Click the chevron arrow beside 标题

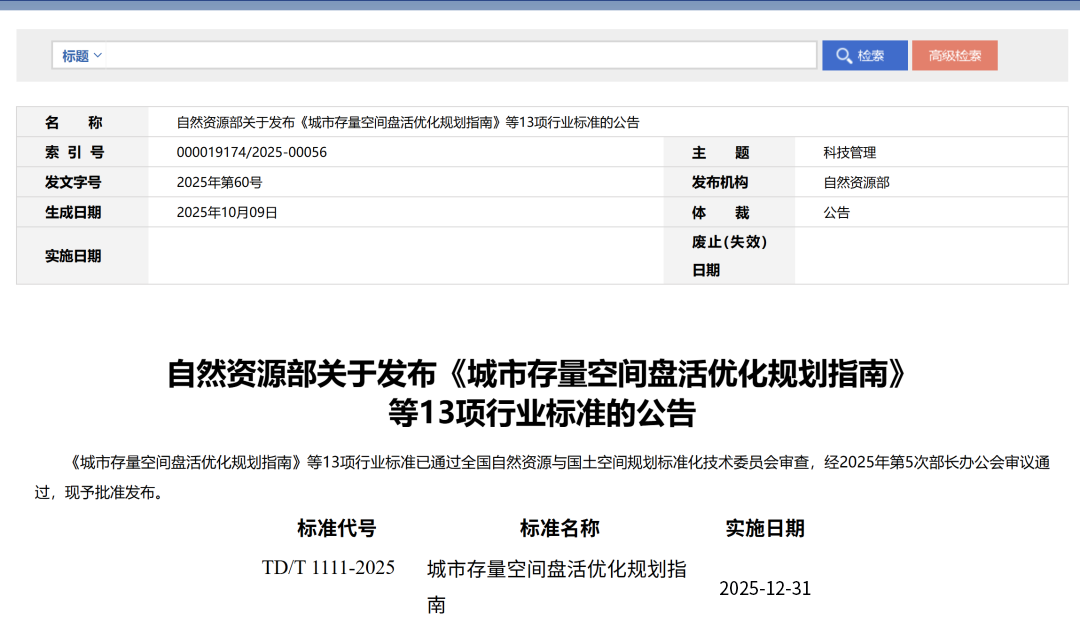pos(98,56)
